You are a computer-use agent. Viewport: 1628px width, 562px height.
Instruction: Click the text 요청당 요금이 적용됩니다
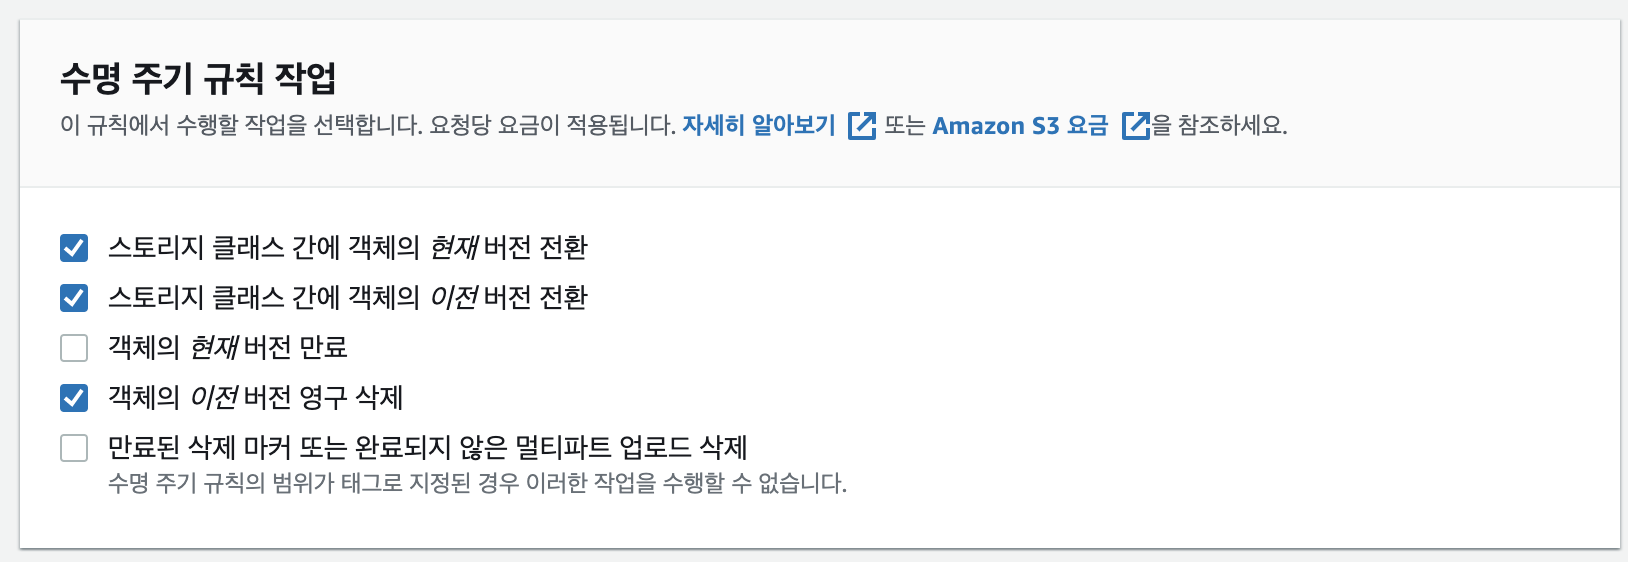point(552,126)
